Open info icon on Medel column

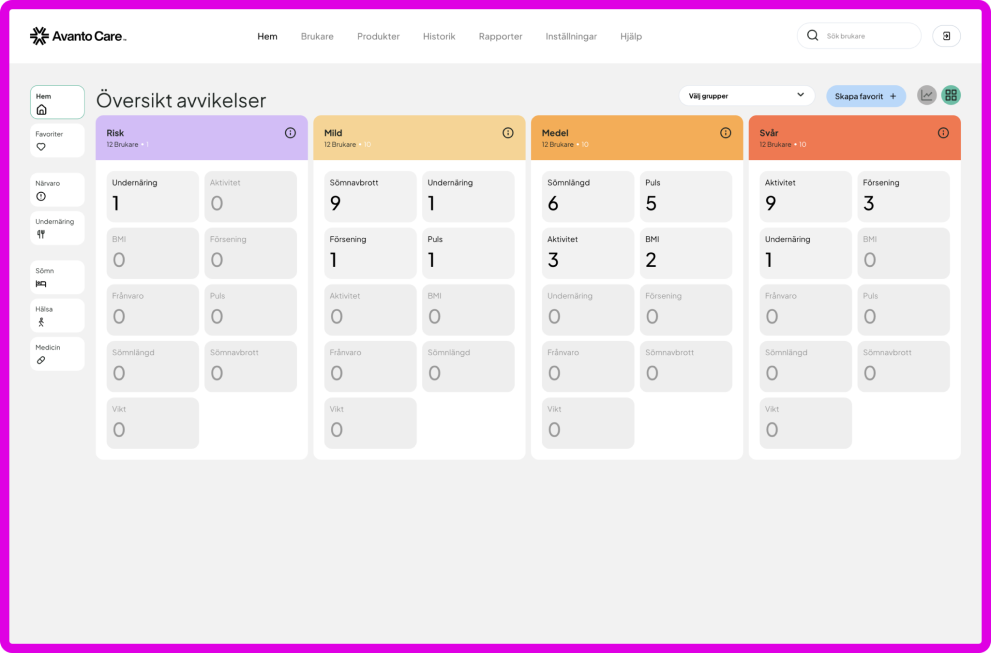click(726, 133)
